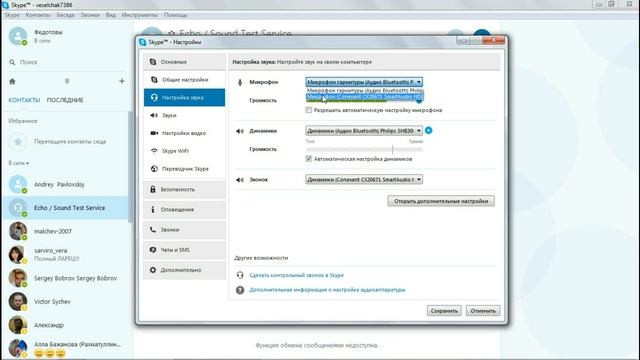Switch to the КОНТАКТЫ tab

tap(24, 100)
